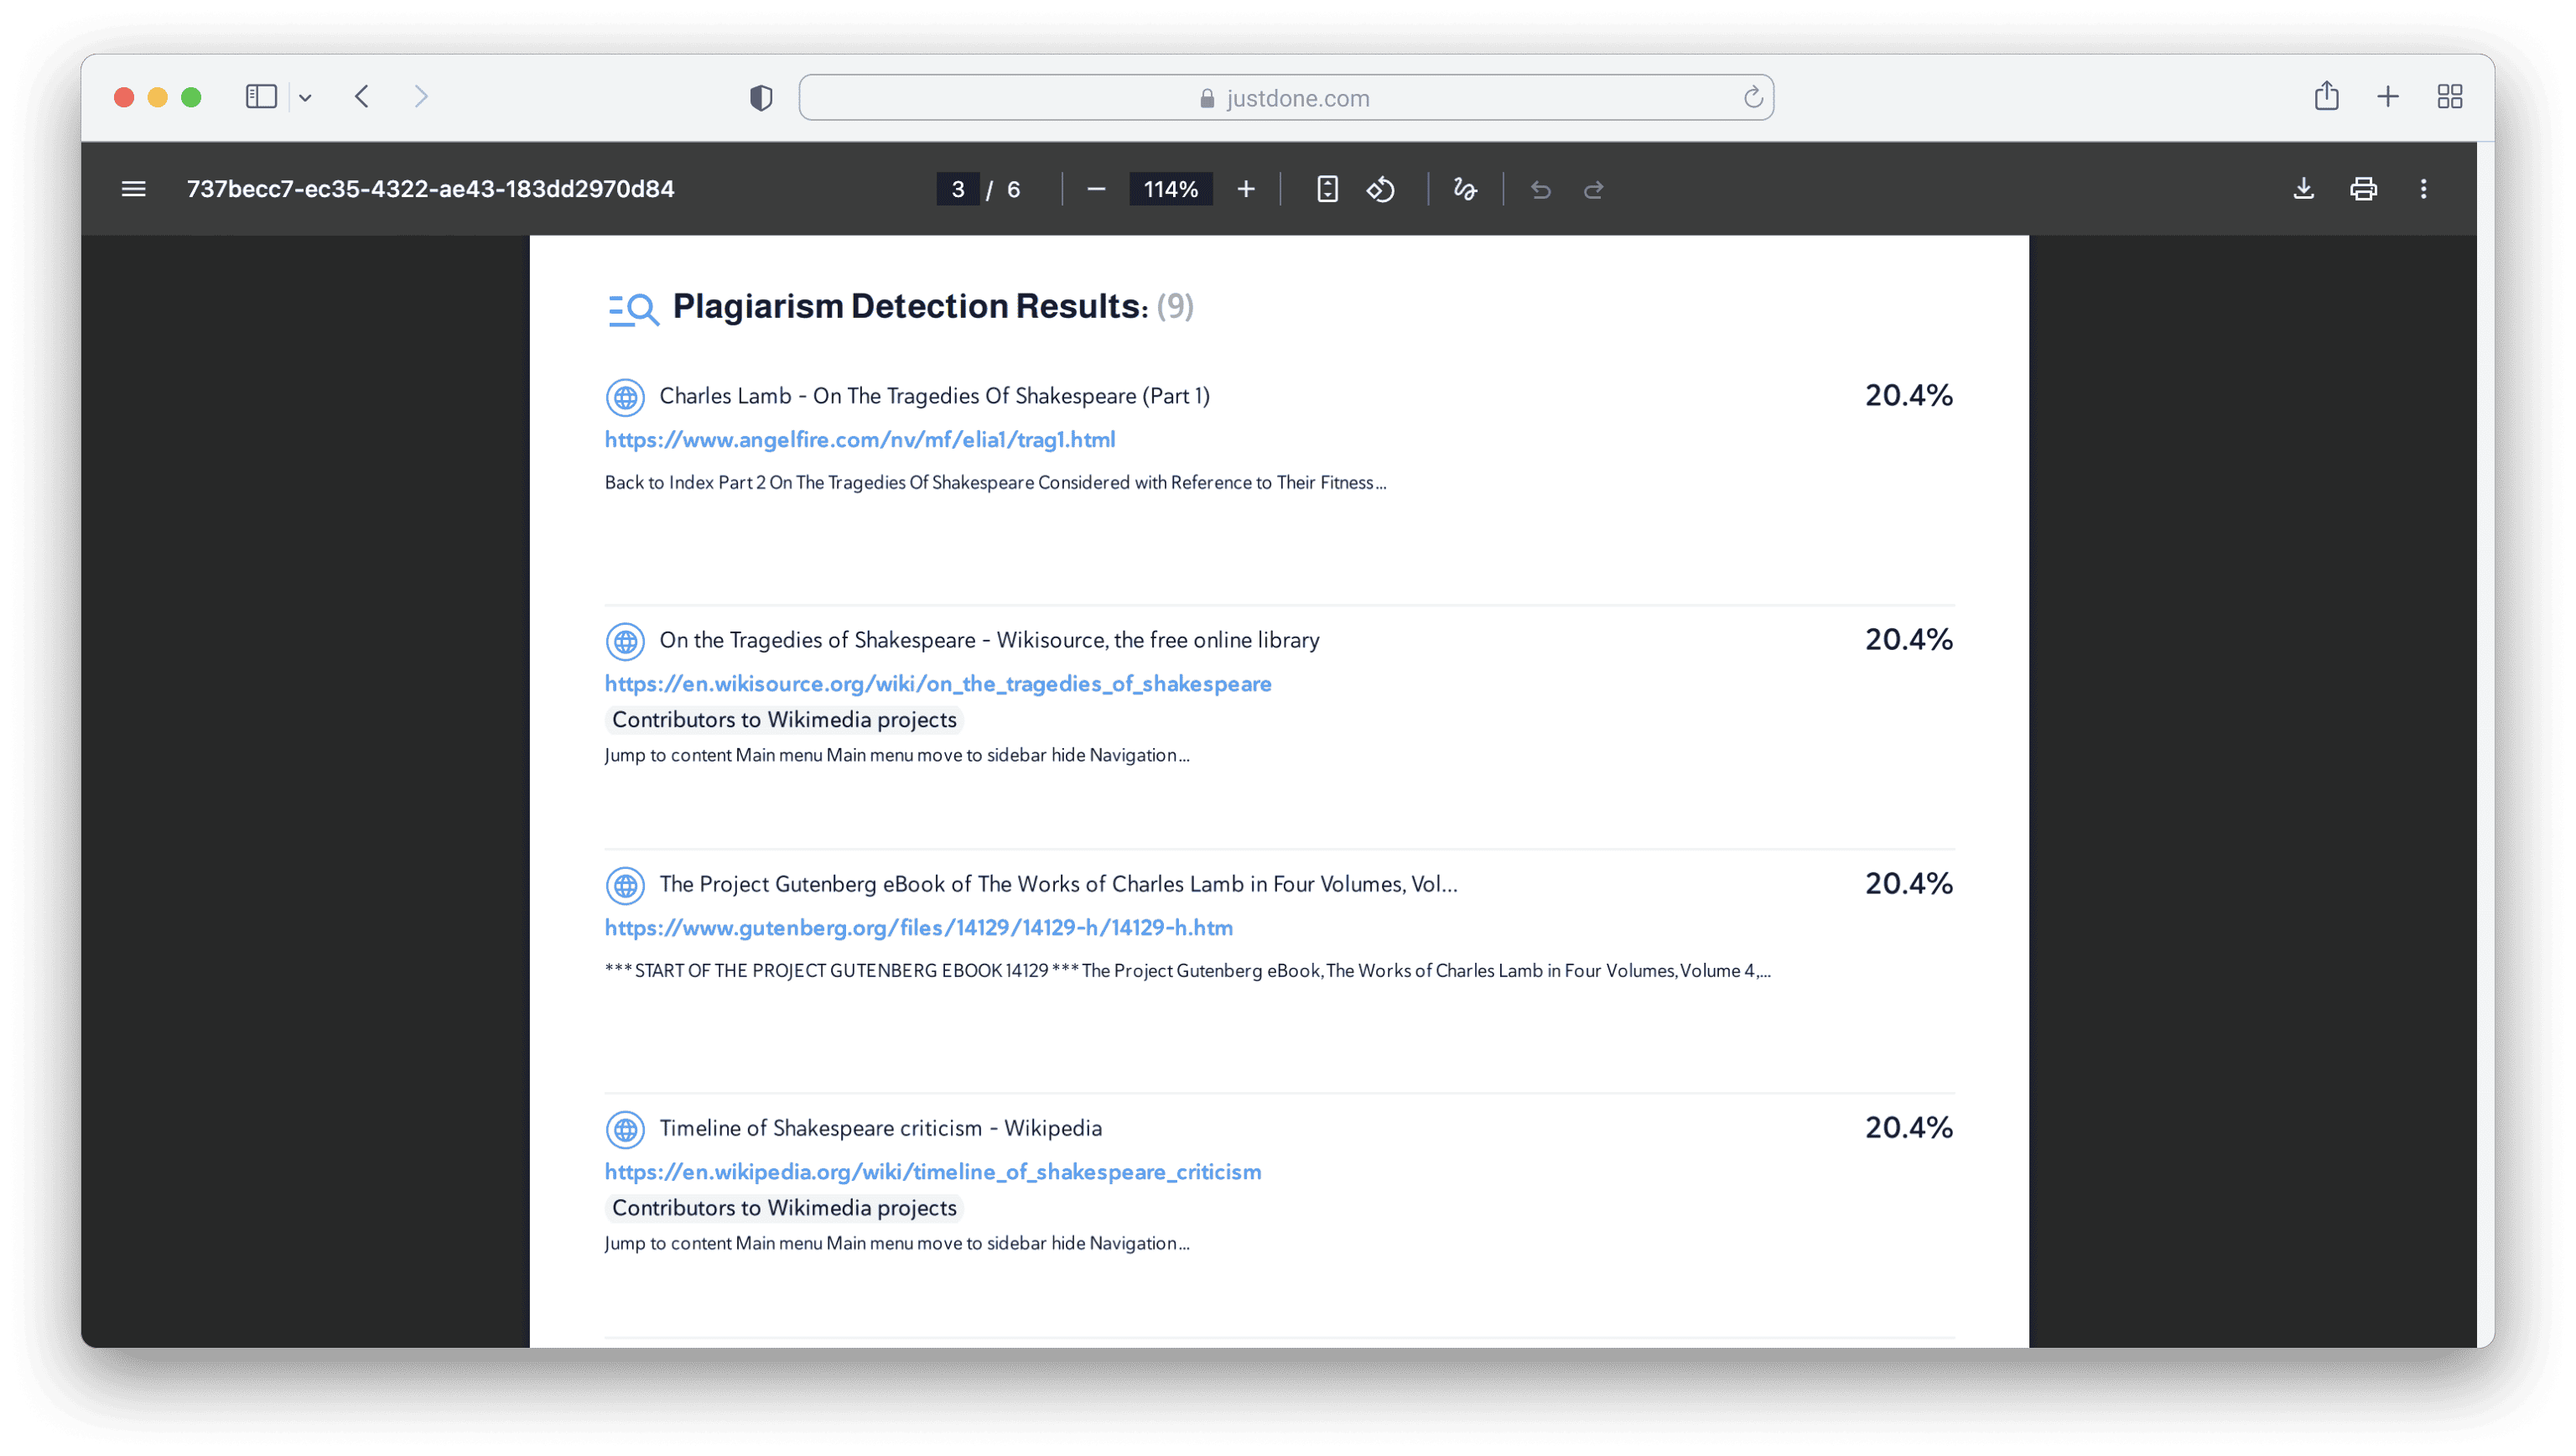Click the zoom in plus button
The width and height of the screenshot is (2576, 1456).
1246,189
